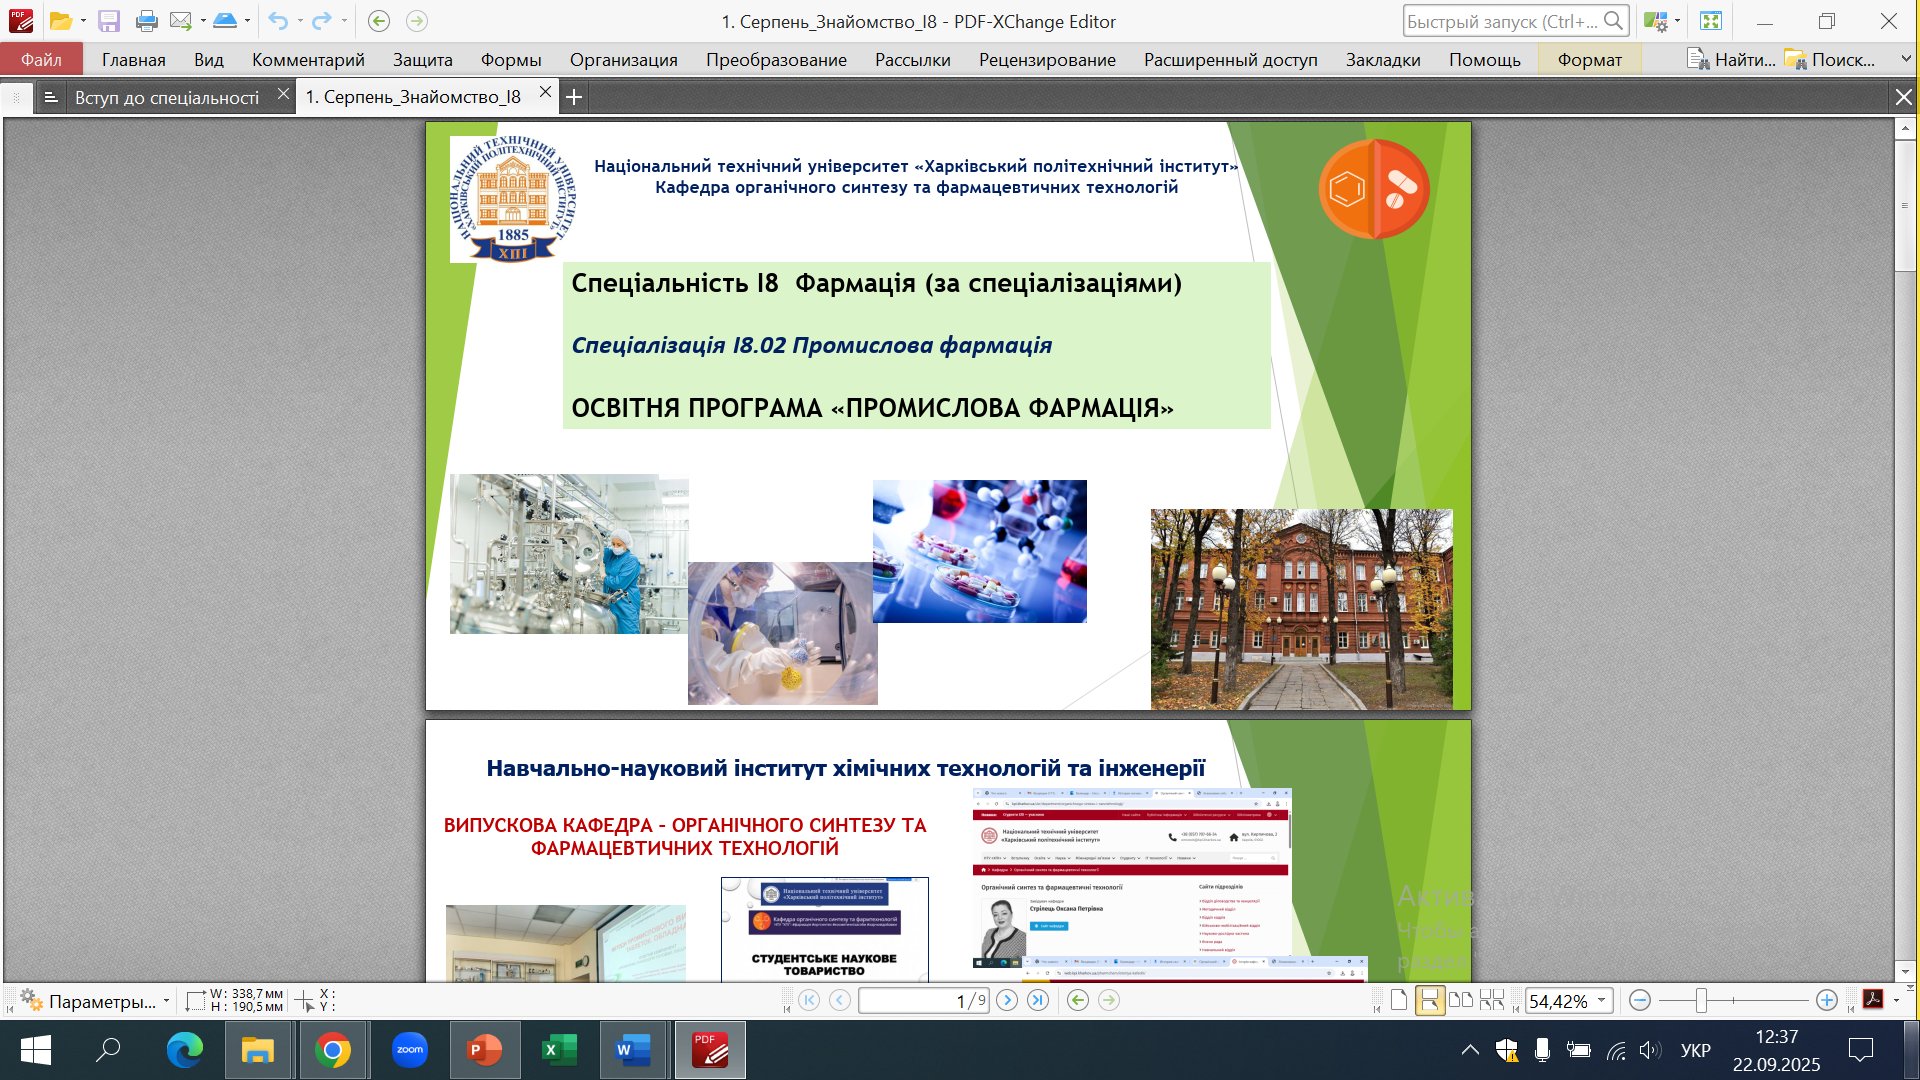Add a new tab with plus button
Screen dimensions: 1920x1080
(574, 97)
